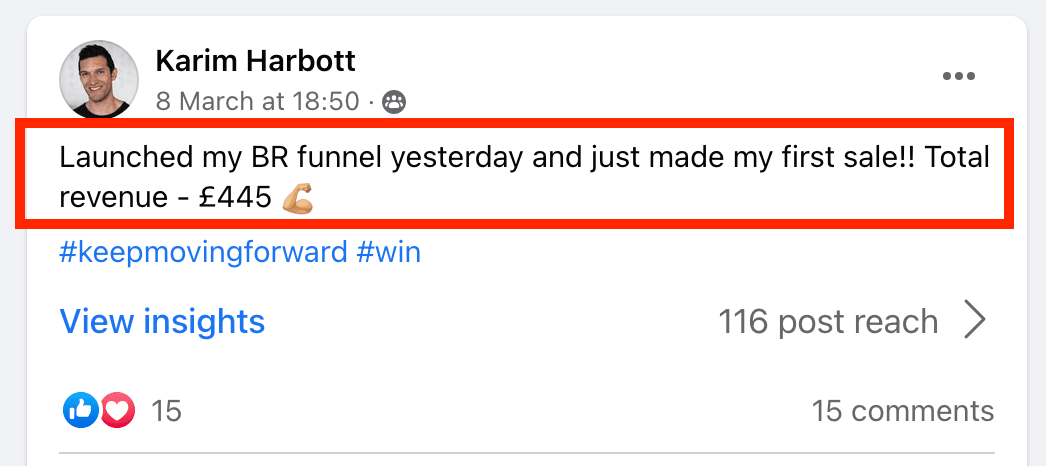Image resolution: width=1046 pixels, height=466 pixels.
Task: Open the three-dot post options menu
Action: 958,77
